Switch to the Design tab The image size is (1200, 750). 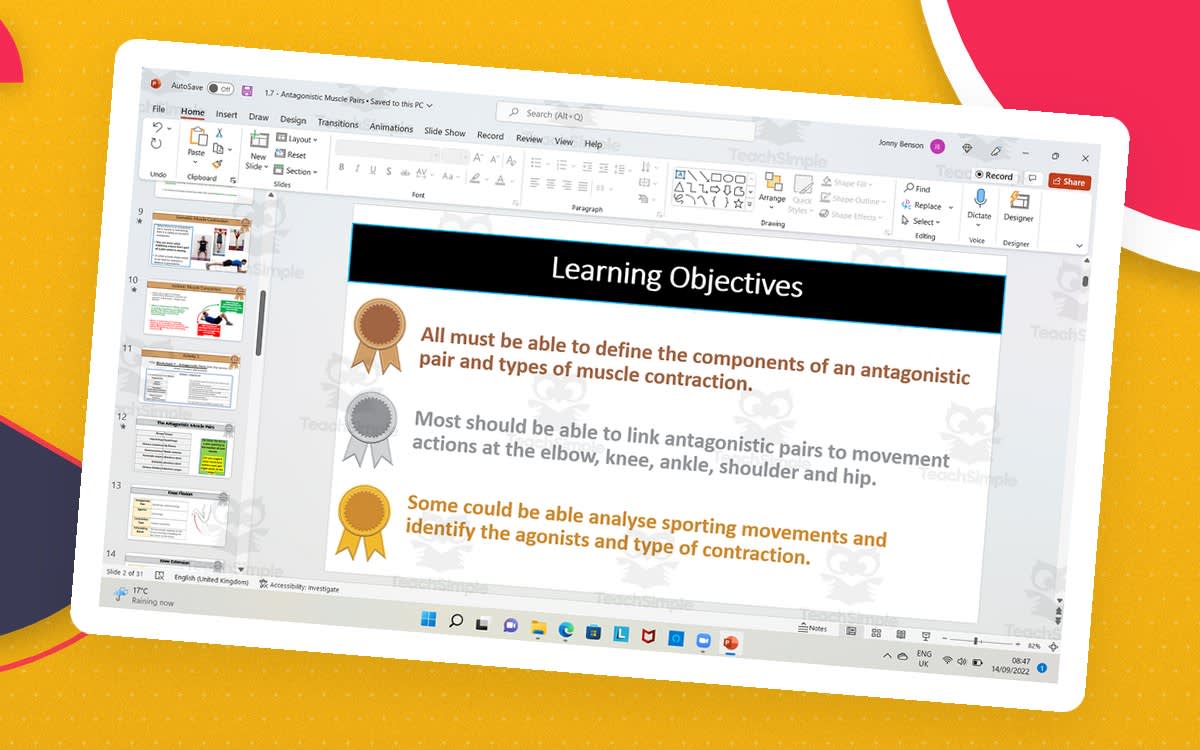coord(293,119)
